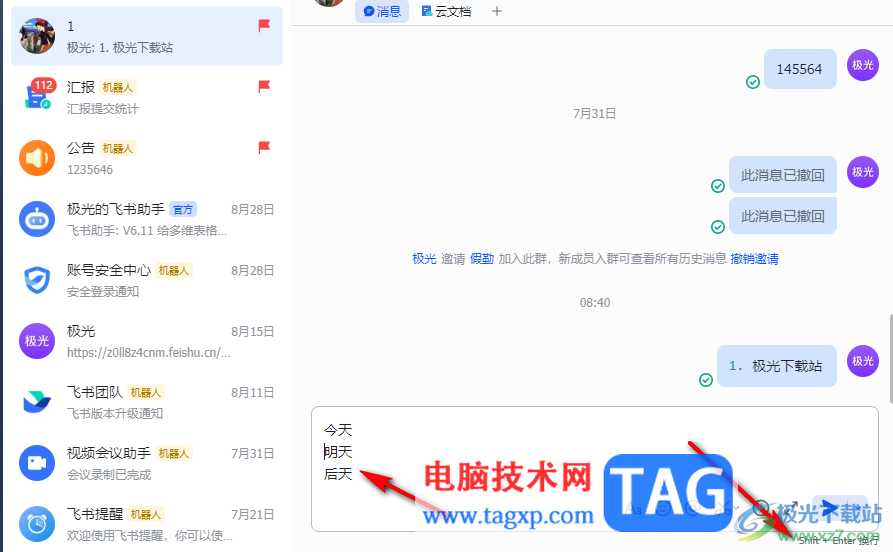This screenshot has width=893, height=552.
Task: Click the 飞书版本升级通知 preview text
Action: coord(114,413)
